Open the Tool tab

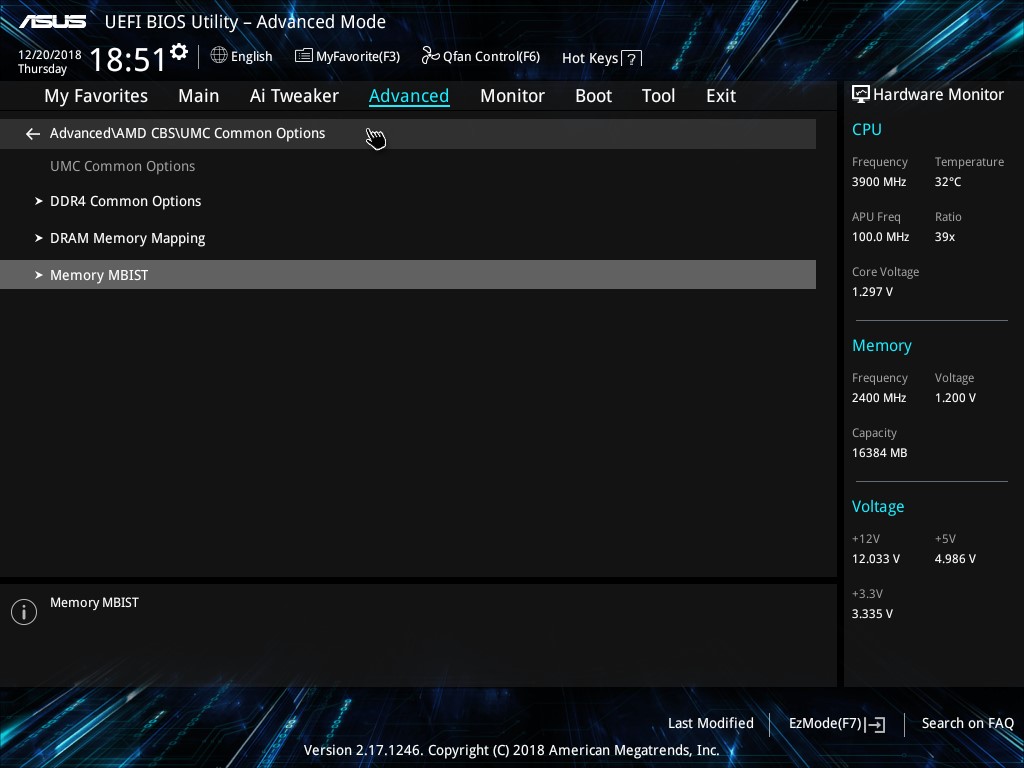(x=658, y=96)
